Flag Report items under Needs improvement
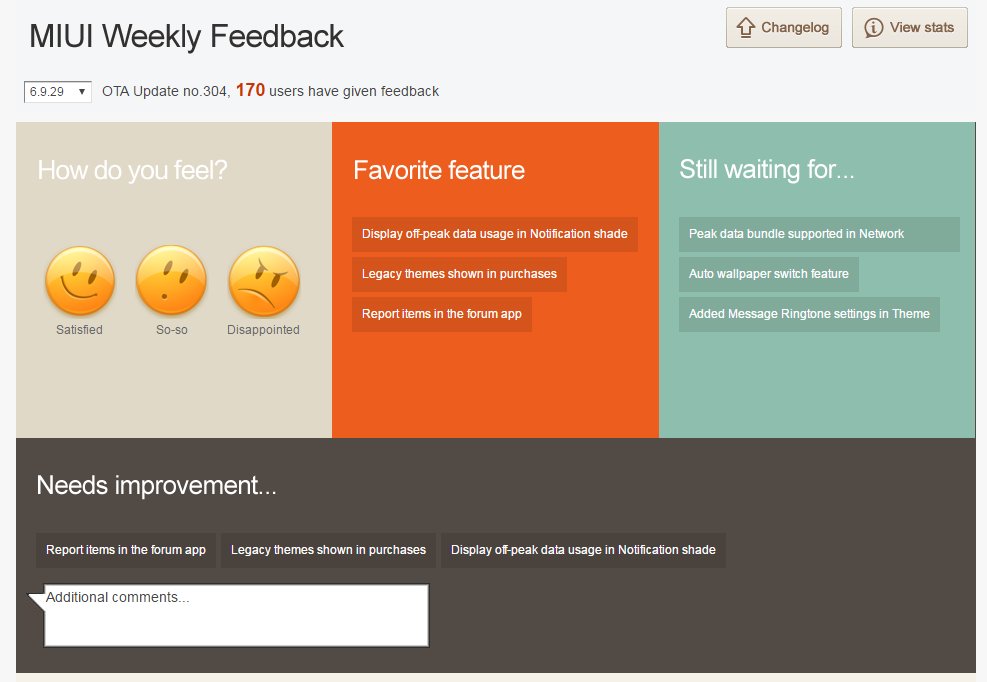Screen dimensions: 987x682 pos(126,550)
